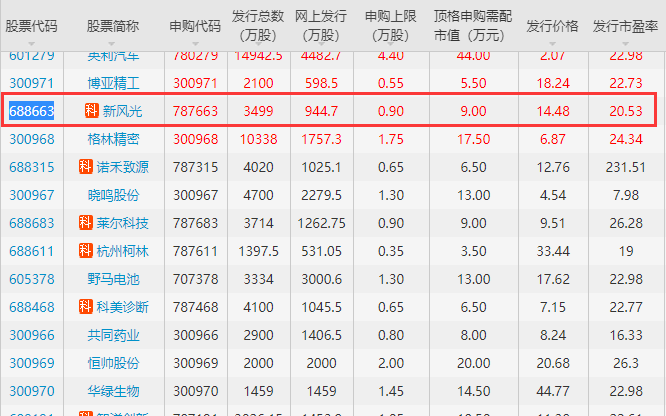Open 格林精密 stock name link
This screenshot has height=416, width=666.
pos(113,139)
